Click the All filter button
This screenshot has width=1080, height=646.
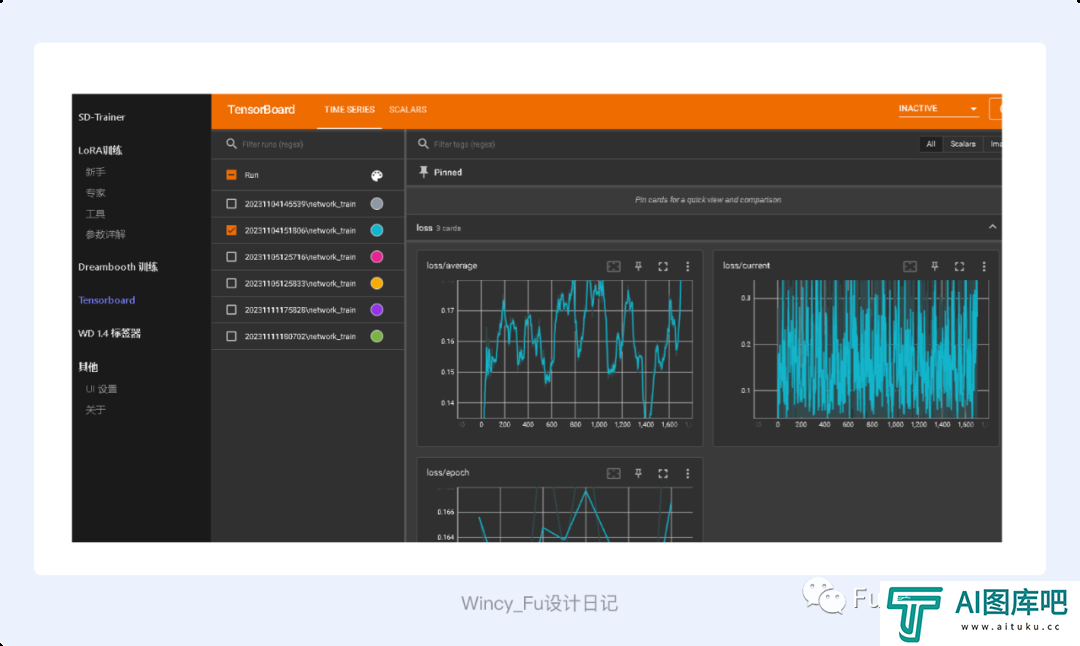pyautogui.click(x=931, y=144)
